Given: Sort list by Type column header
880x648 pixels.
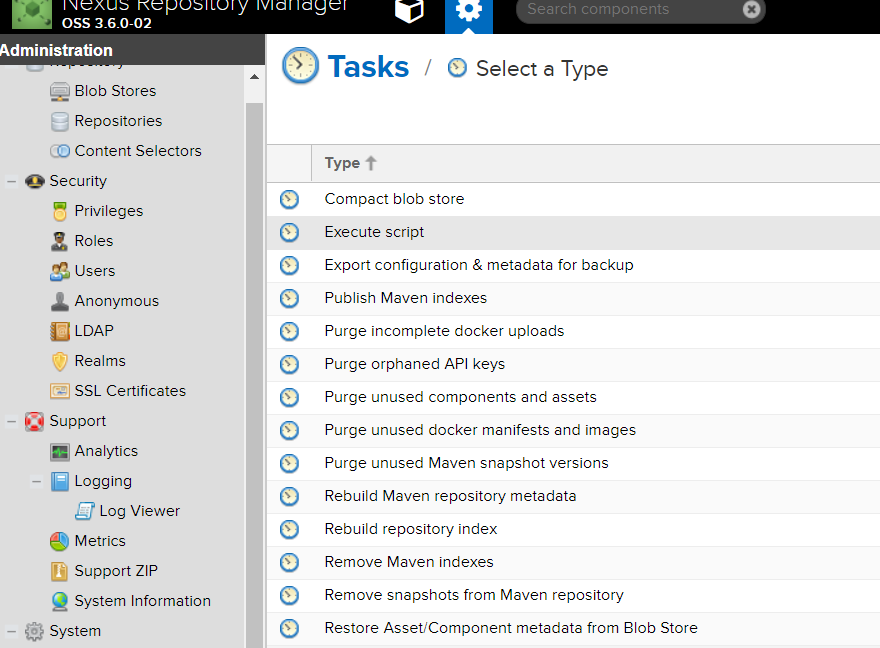Looking at the screenshot, I should (343, 163).
